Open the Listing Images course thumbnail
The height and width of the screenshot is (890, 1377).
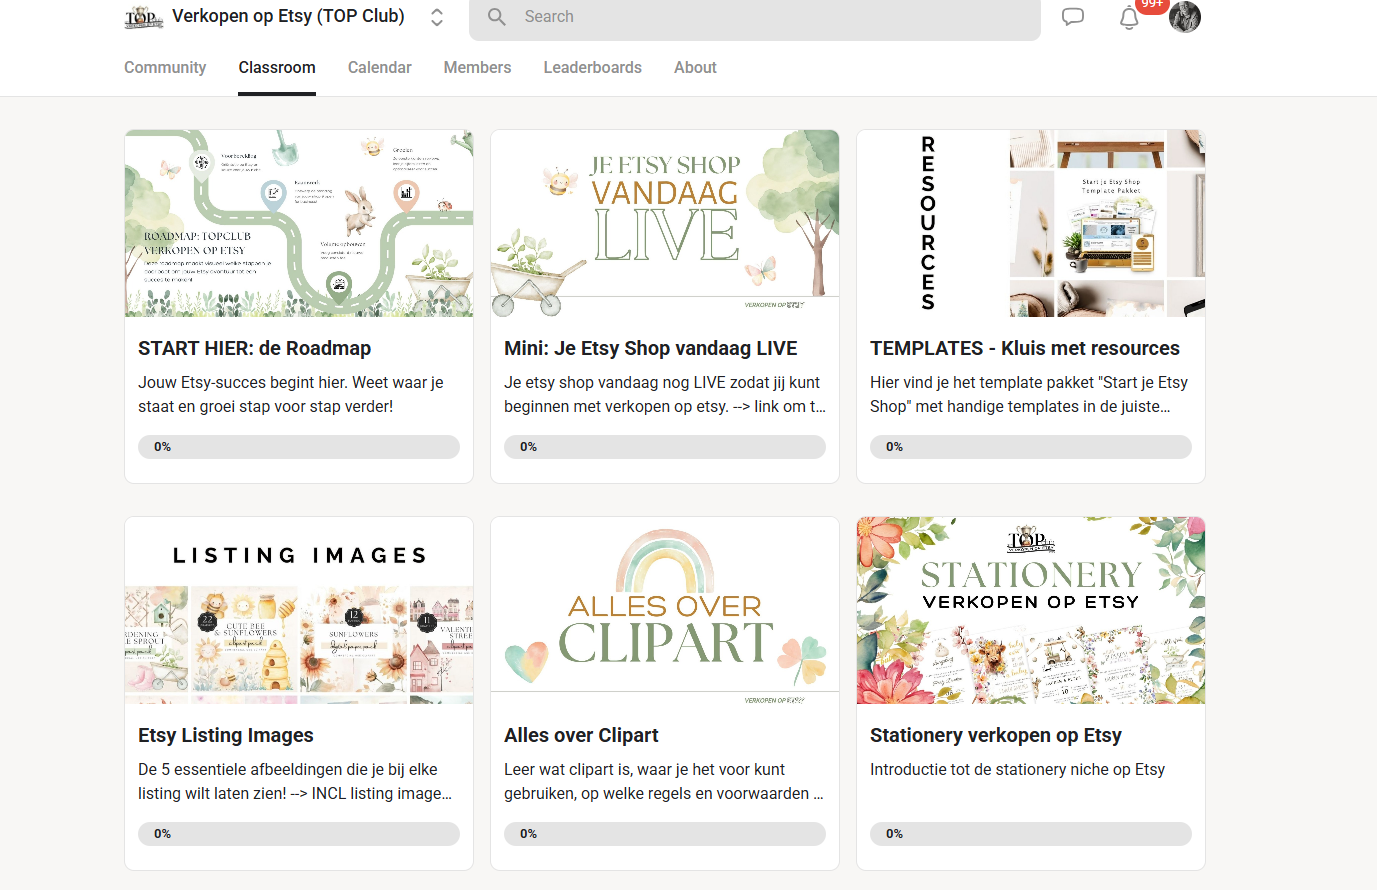click(299, 610)
